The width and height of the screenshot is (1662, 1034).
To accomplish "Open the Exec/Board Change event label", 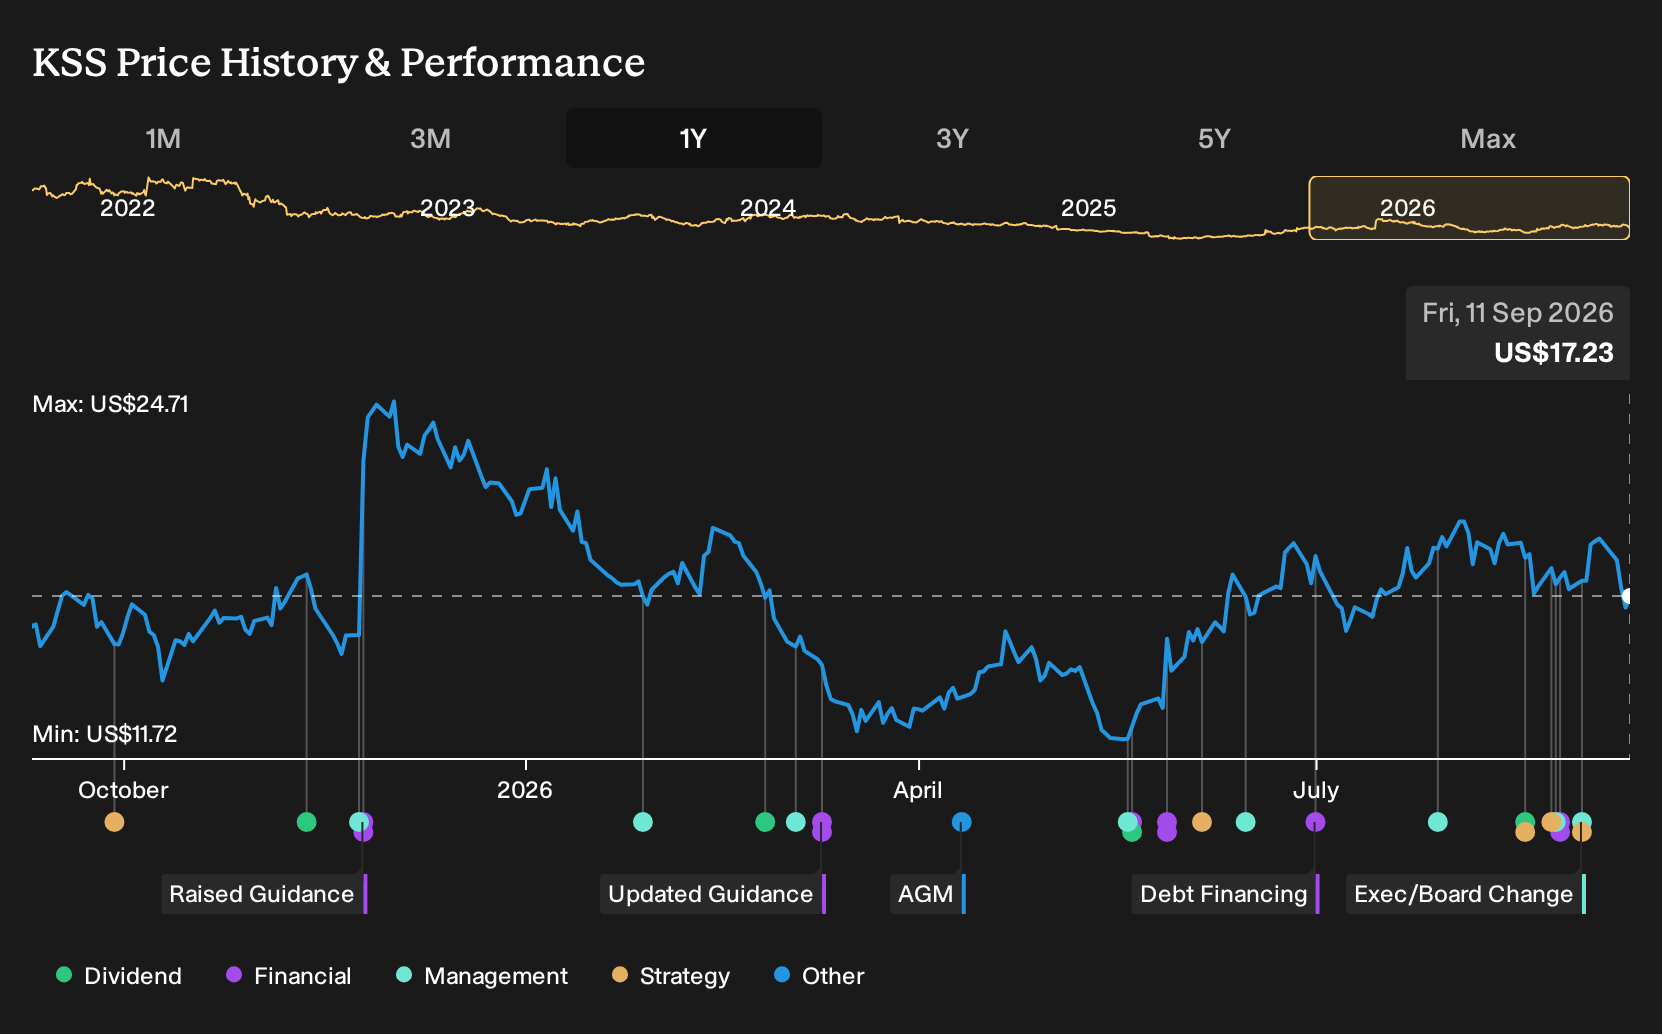I will pos(1466,894).
